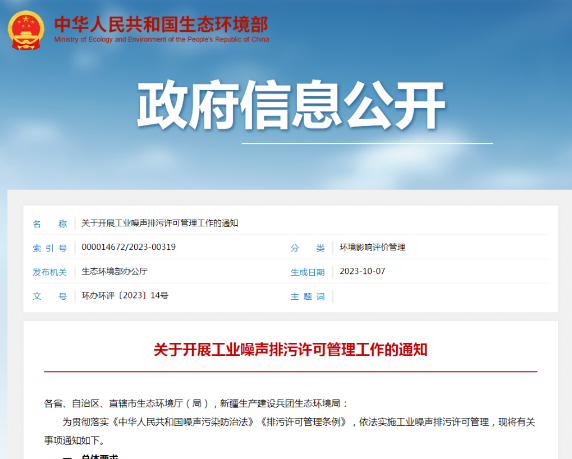Click the 政府信息公开 banner heading
Image resolution: width=572 pixels, height=459 pixels.
point(291,105)
